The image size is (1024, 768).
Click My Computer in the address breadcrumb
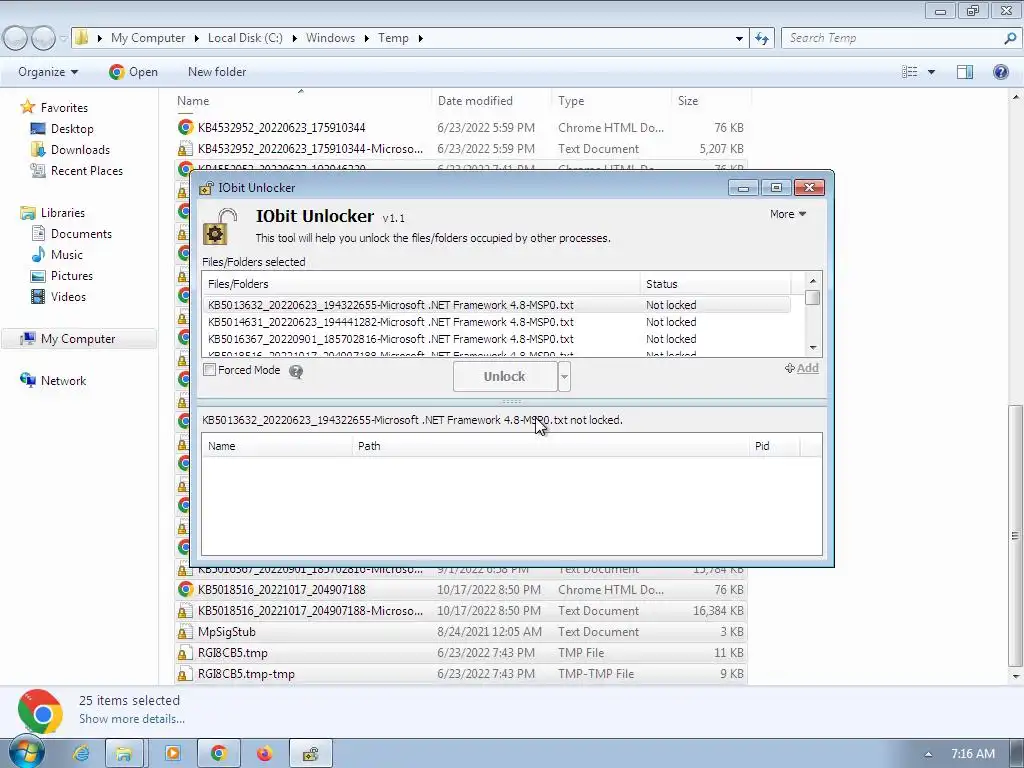pos(148,38)
